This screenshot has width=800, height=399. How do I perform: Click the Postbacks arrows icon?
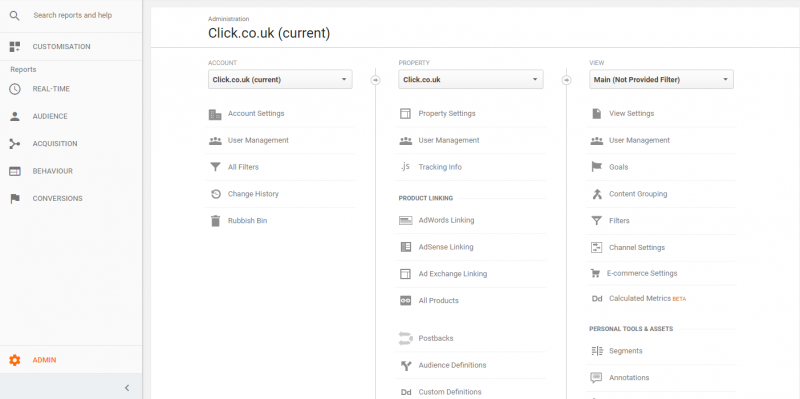(x=406, y=338)
